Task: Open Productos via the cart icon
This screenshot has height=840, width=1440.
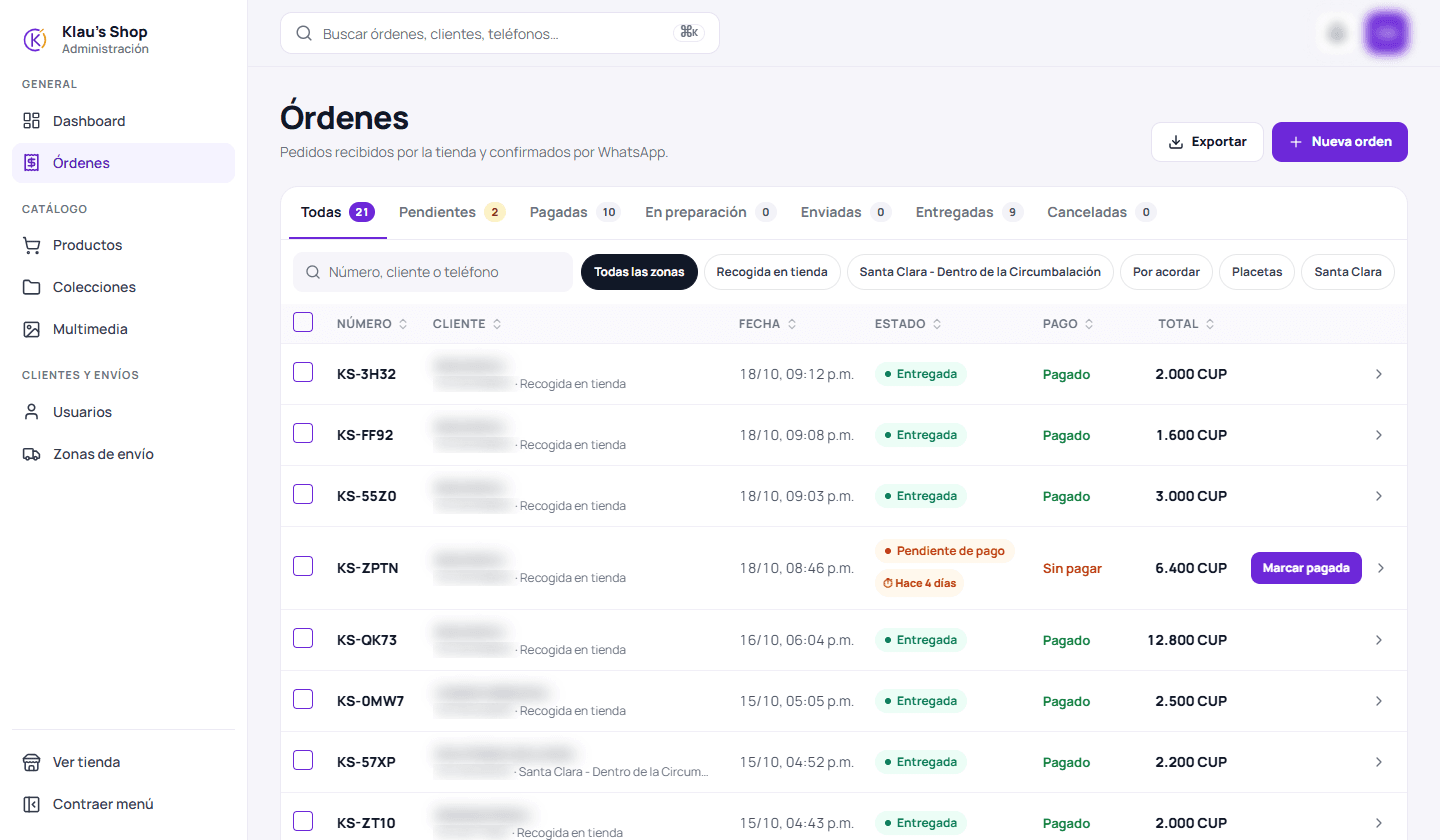Action: click(32, 245)
